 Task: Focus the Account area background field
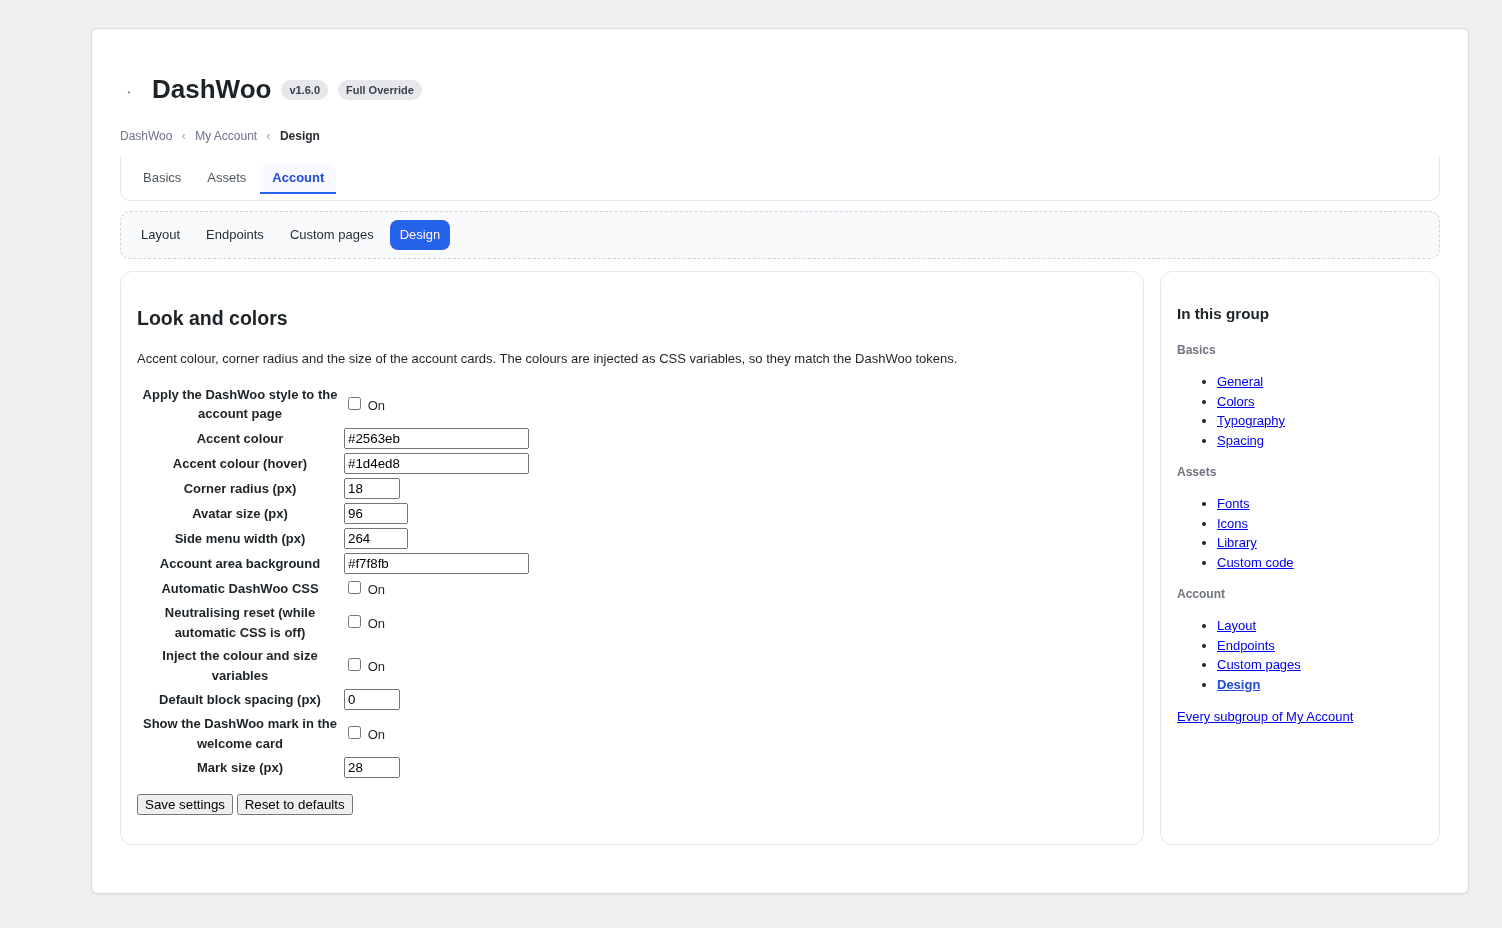click(436, 564)
